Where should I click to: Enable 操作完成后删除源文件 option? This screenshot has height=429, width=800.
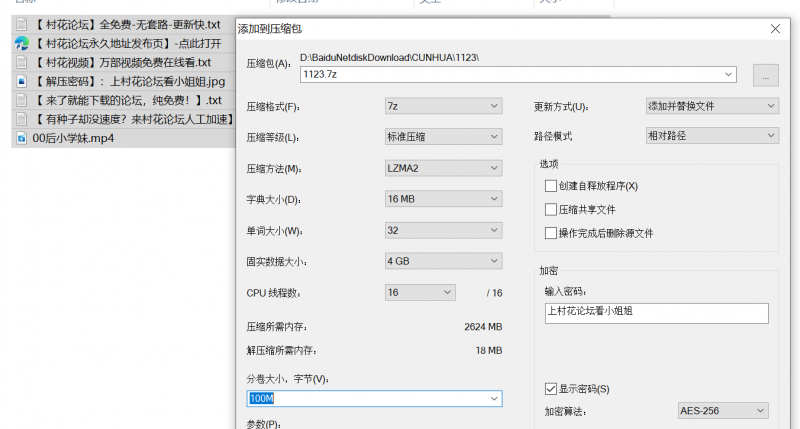551,233
